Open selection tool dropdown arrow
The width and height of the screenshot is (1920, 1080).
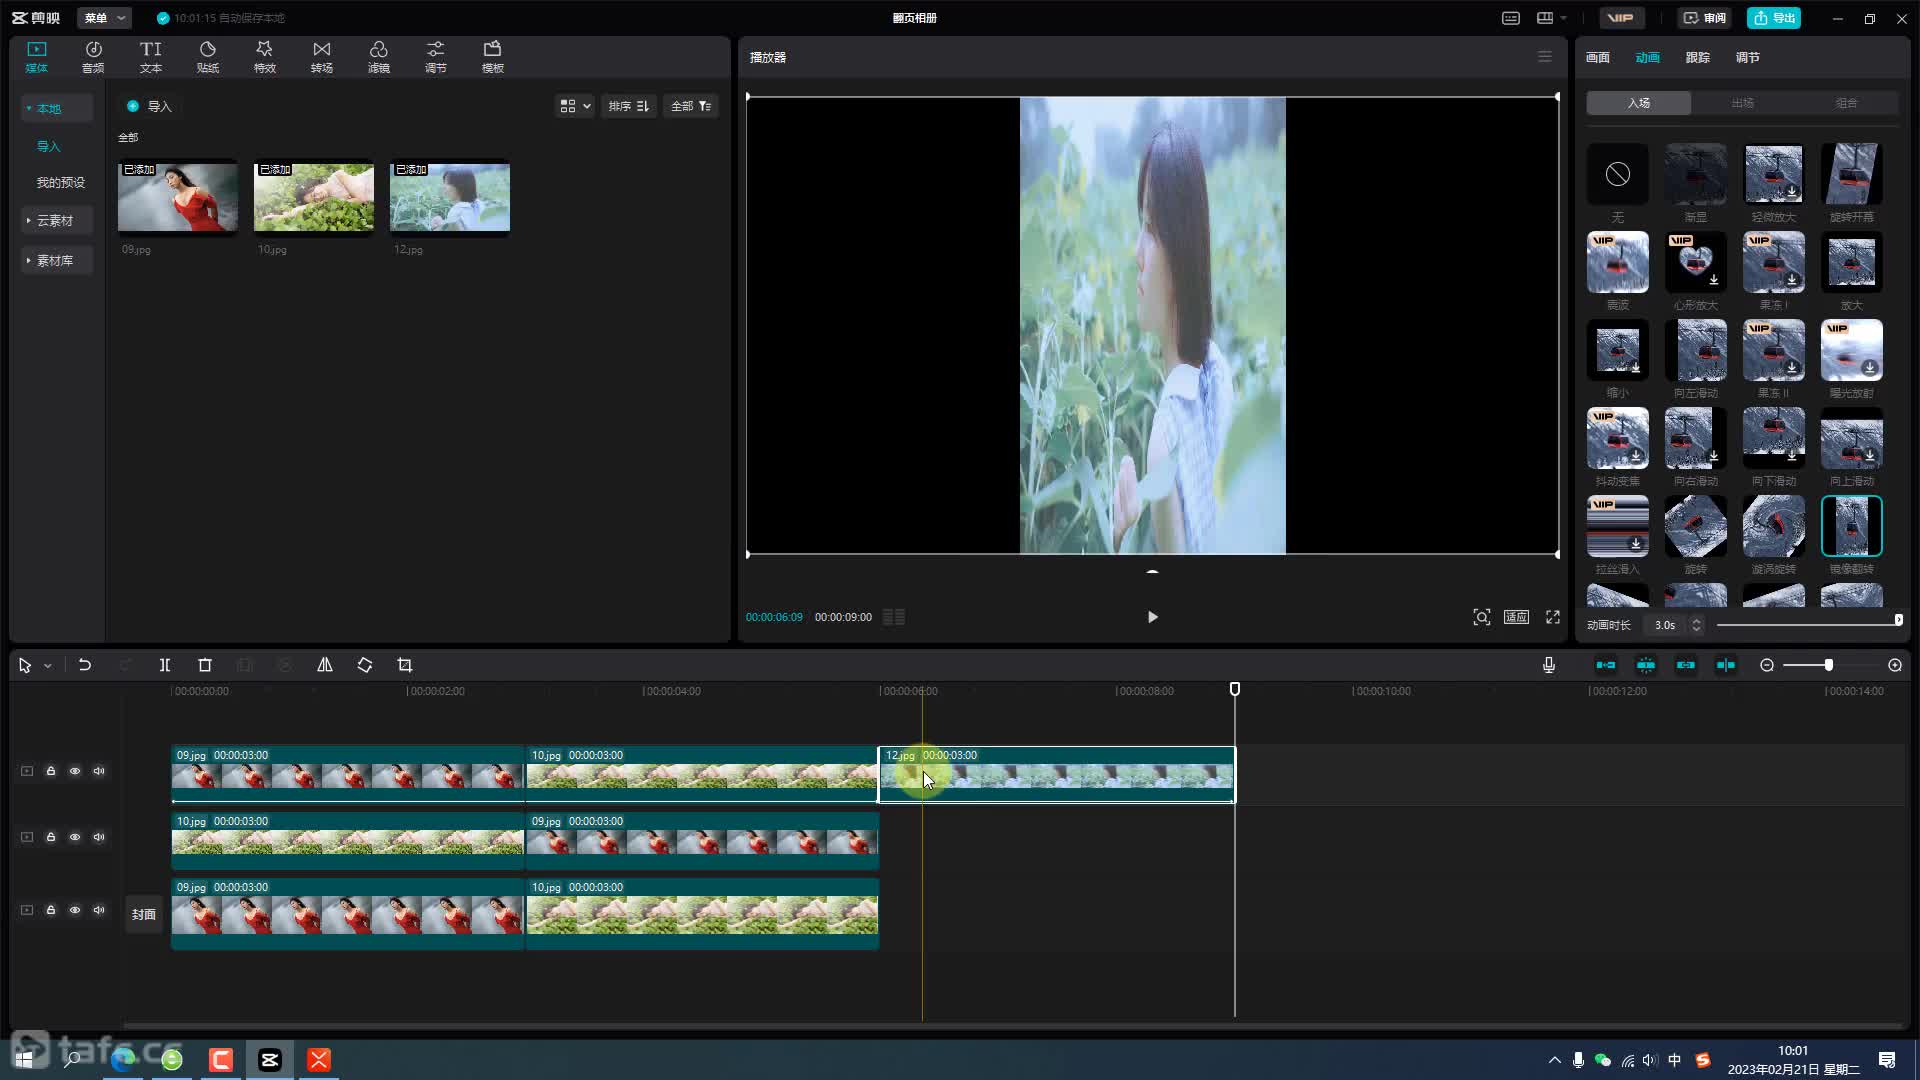pos(47,666)
